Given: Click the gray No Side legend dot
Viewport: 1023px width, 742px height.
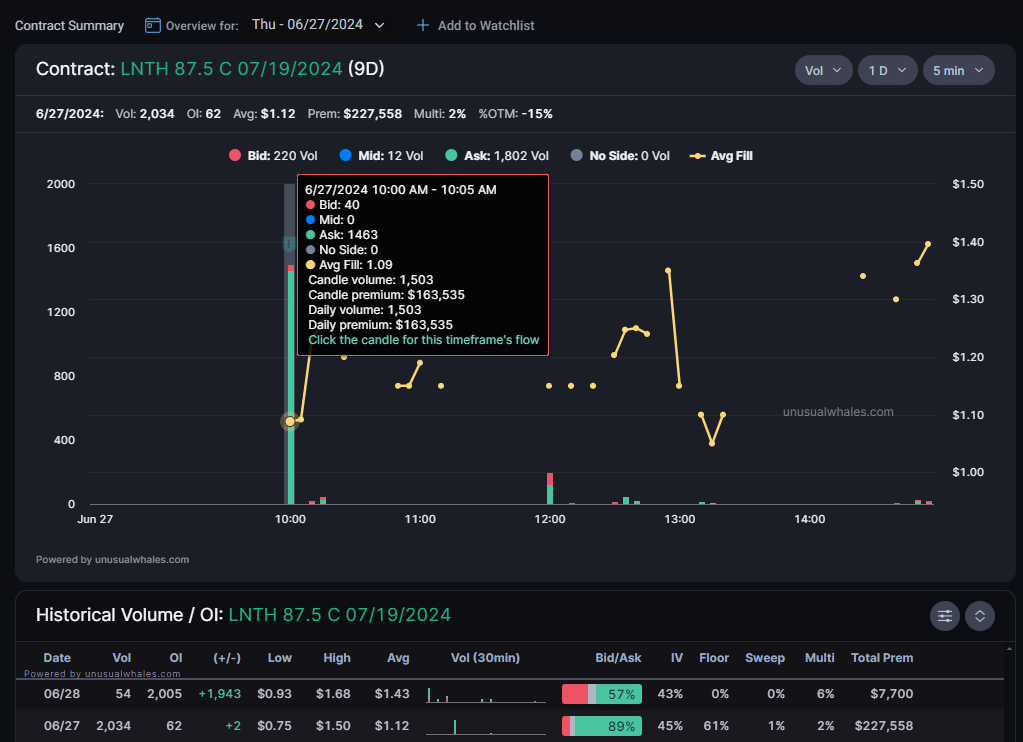Looking at the screenshot, I should point(577,155).
